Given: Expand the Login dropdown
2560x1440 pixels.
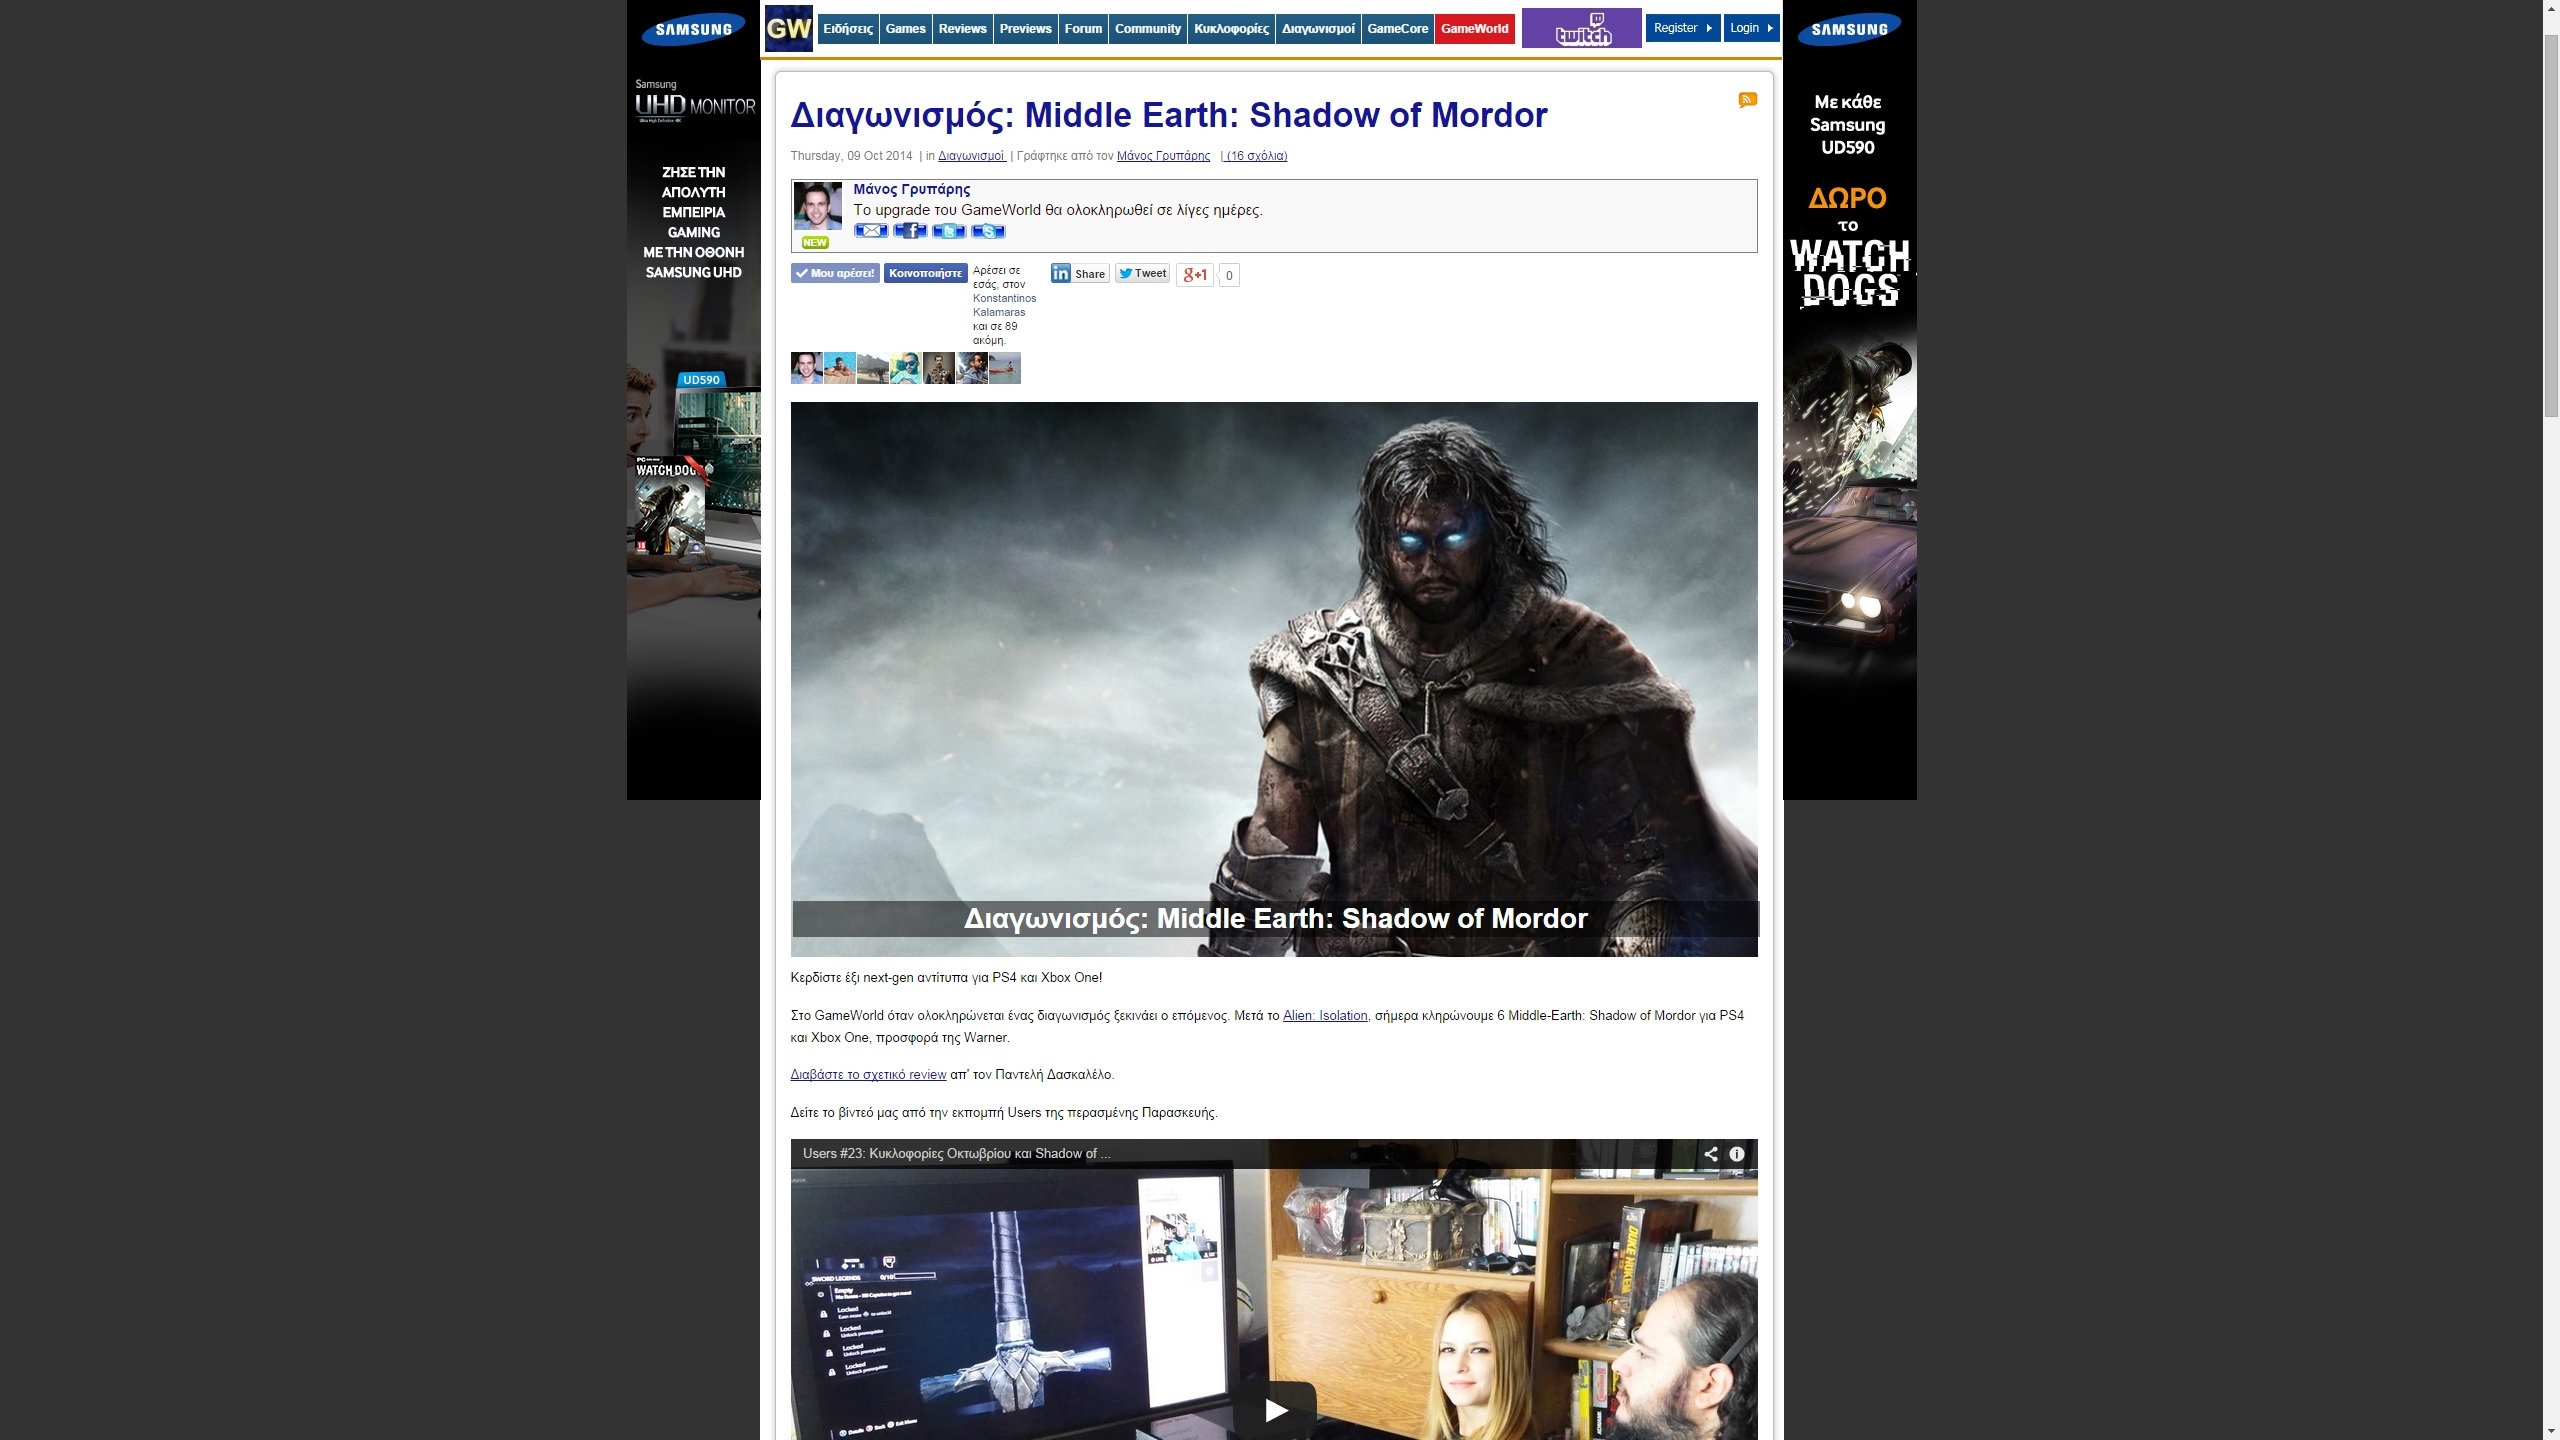Looking at the screenshot, I should click(x=1750, y=28).
